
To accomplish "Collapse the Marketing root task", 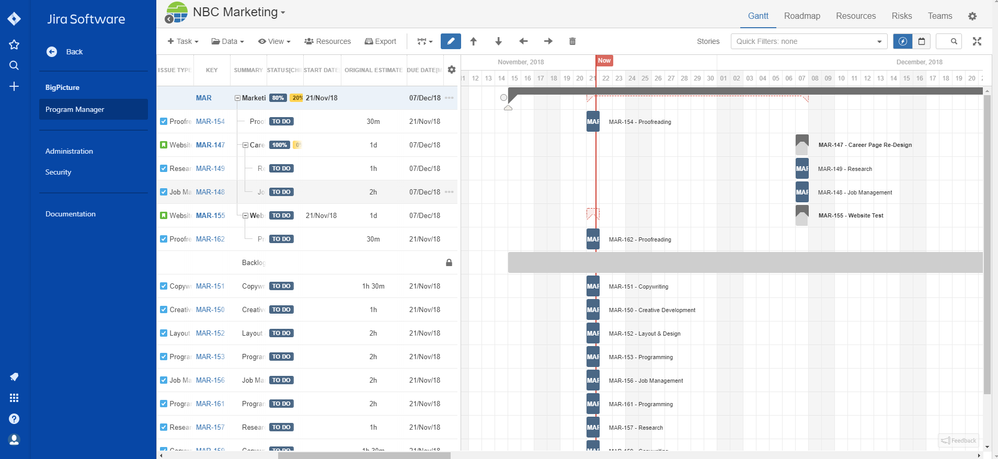I will pos(237,99).
